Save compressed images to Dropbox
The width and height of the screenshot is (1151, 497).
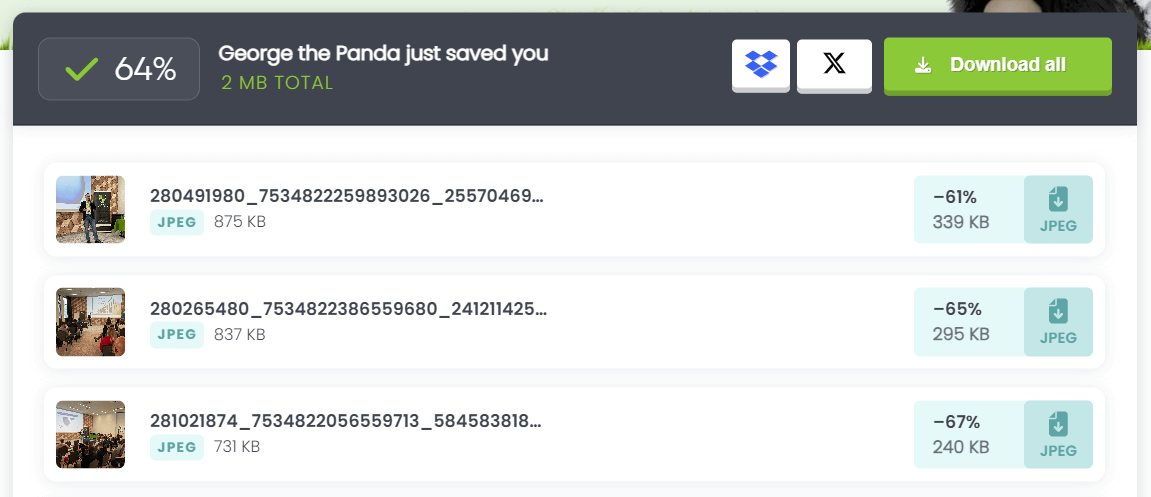pos(761,65)
